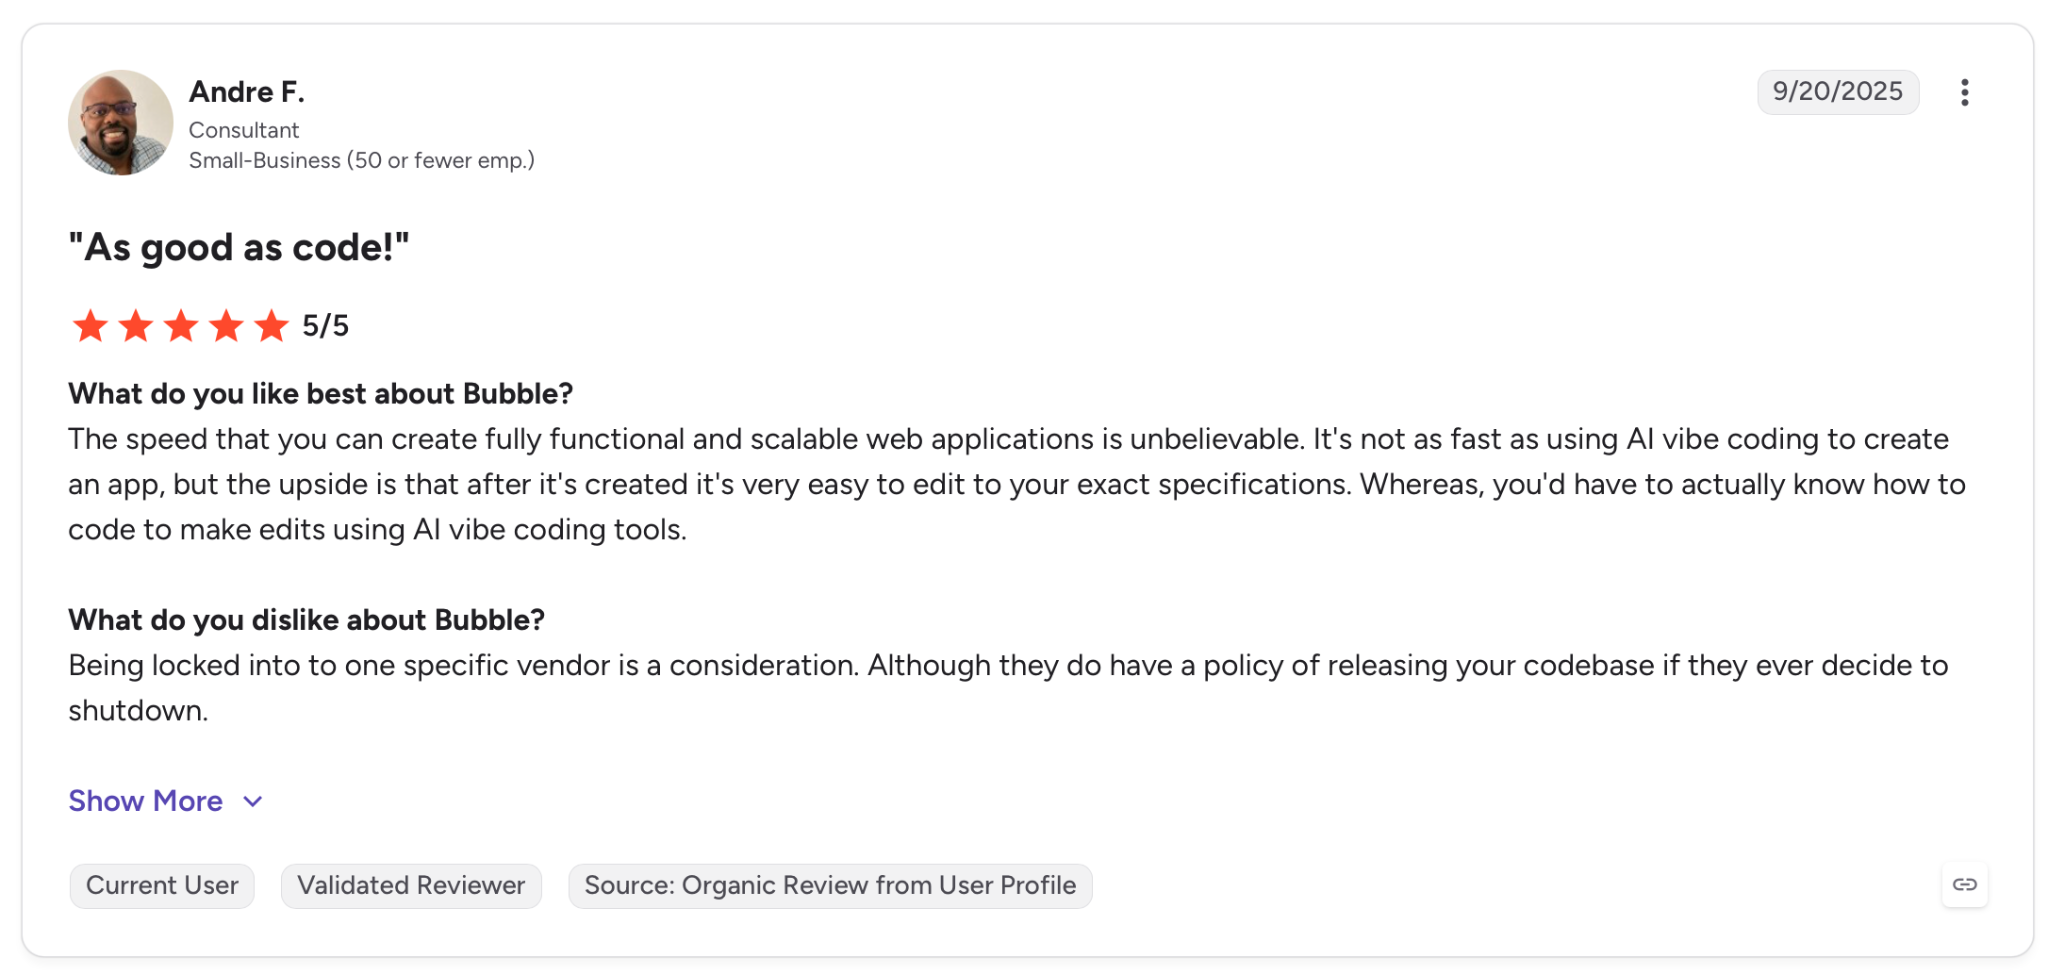Click the third rating star
Viewport: 2048px width, 973px height.
pyautogui.click(x=181, y=326)
